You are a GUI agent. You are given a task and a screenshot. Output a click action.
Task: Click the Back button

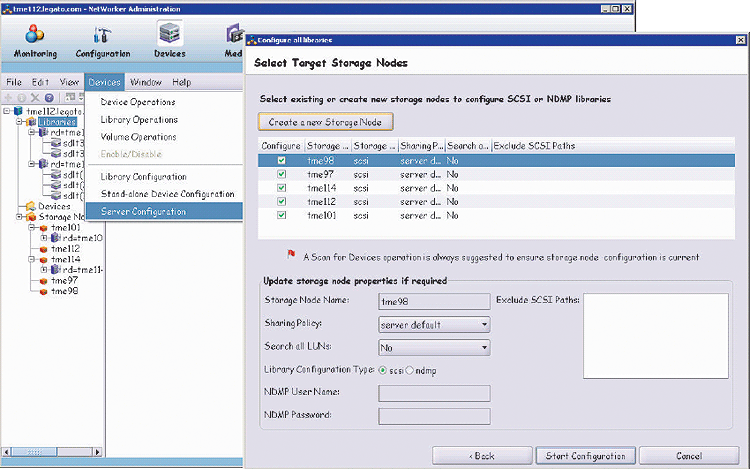(482, 456)
